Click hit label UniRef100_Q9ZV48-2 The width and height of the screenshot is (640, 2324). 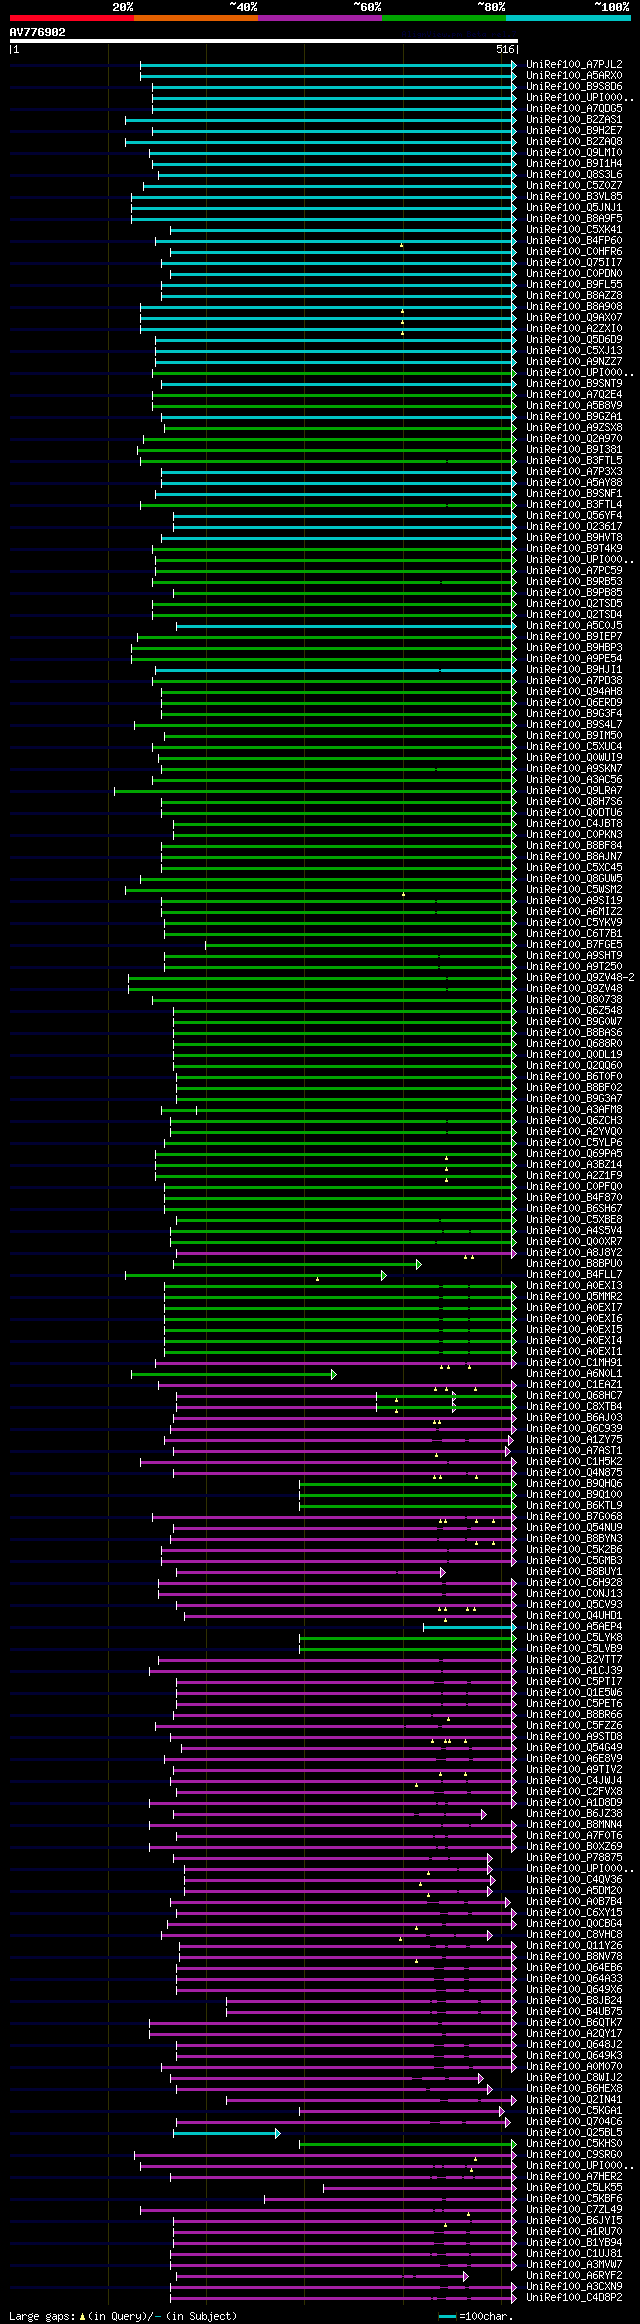click(580, 978)
